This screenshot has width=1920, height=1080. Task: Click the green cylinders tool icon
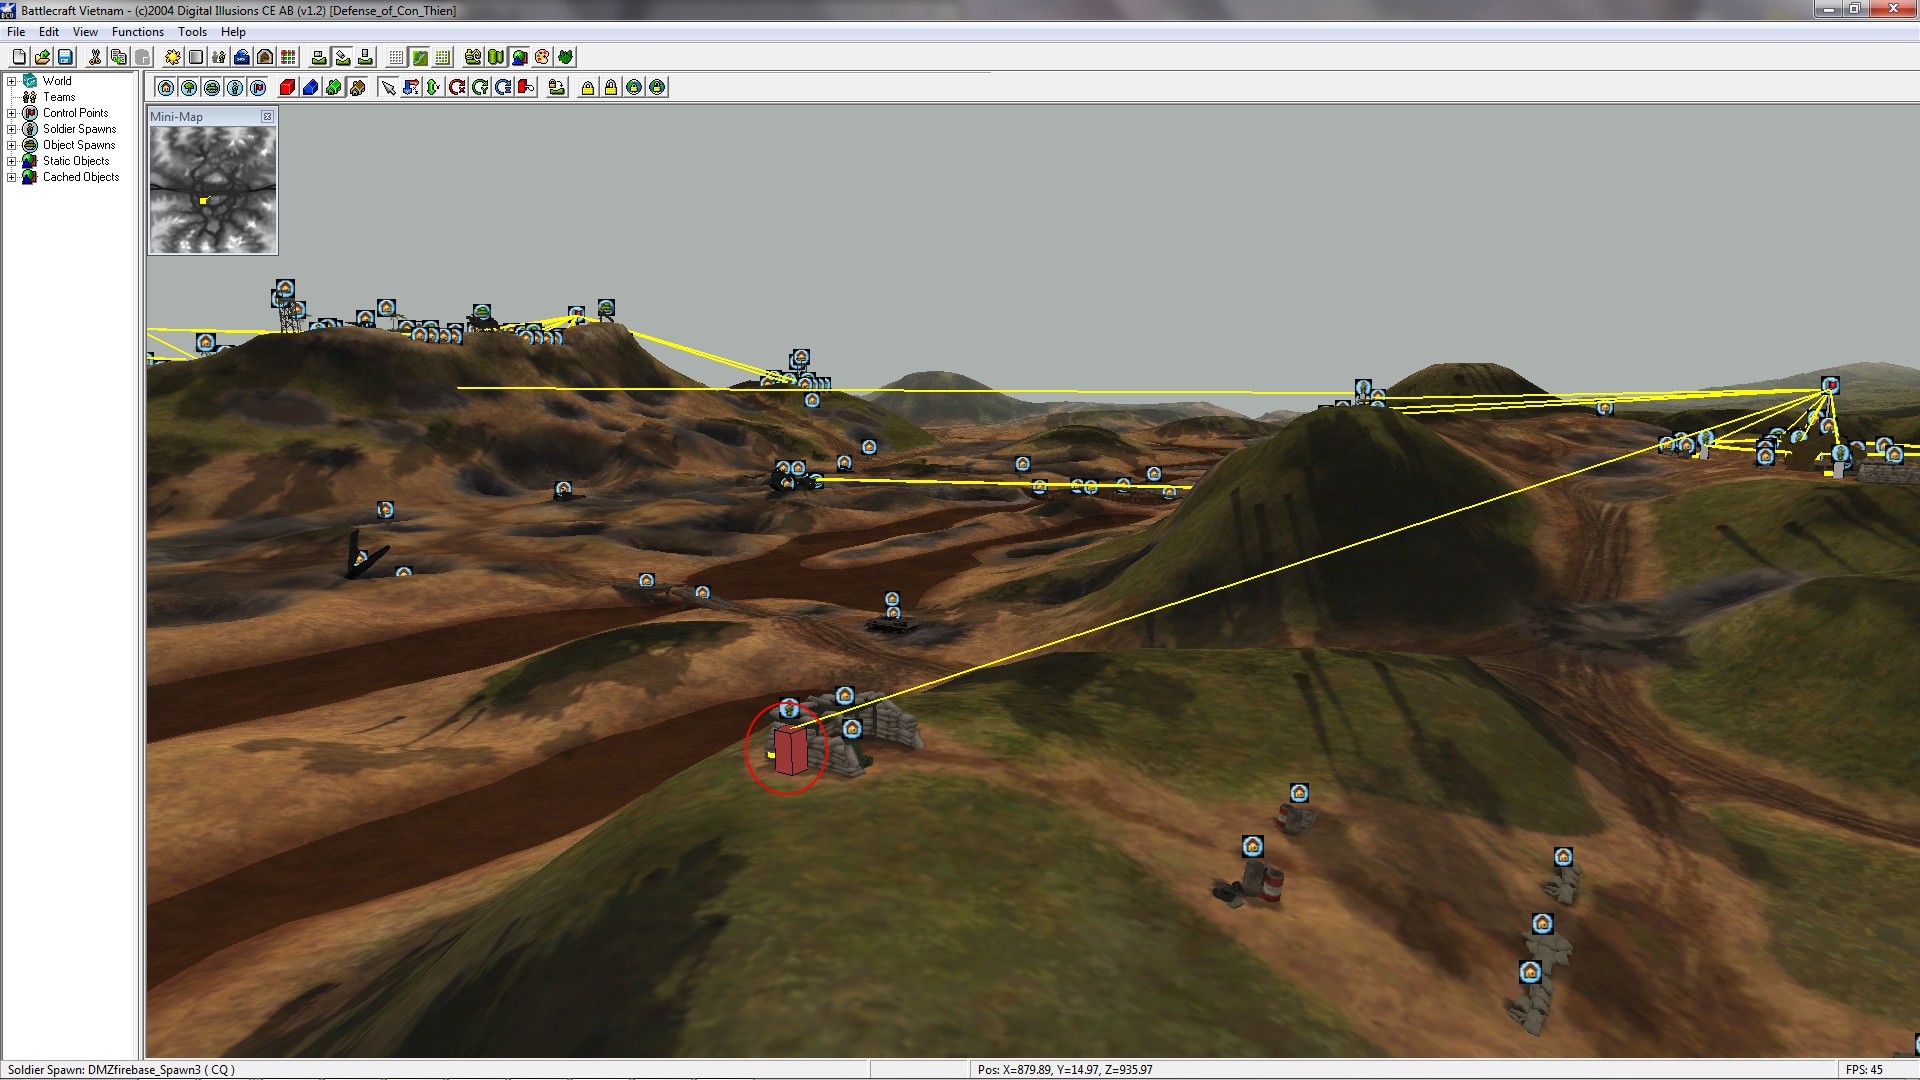(496, 57)
